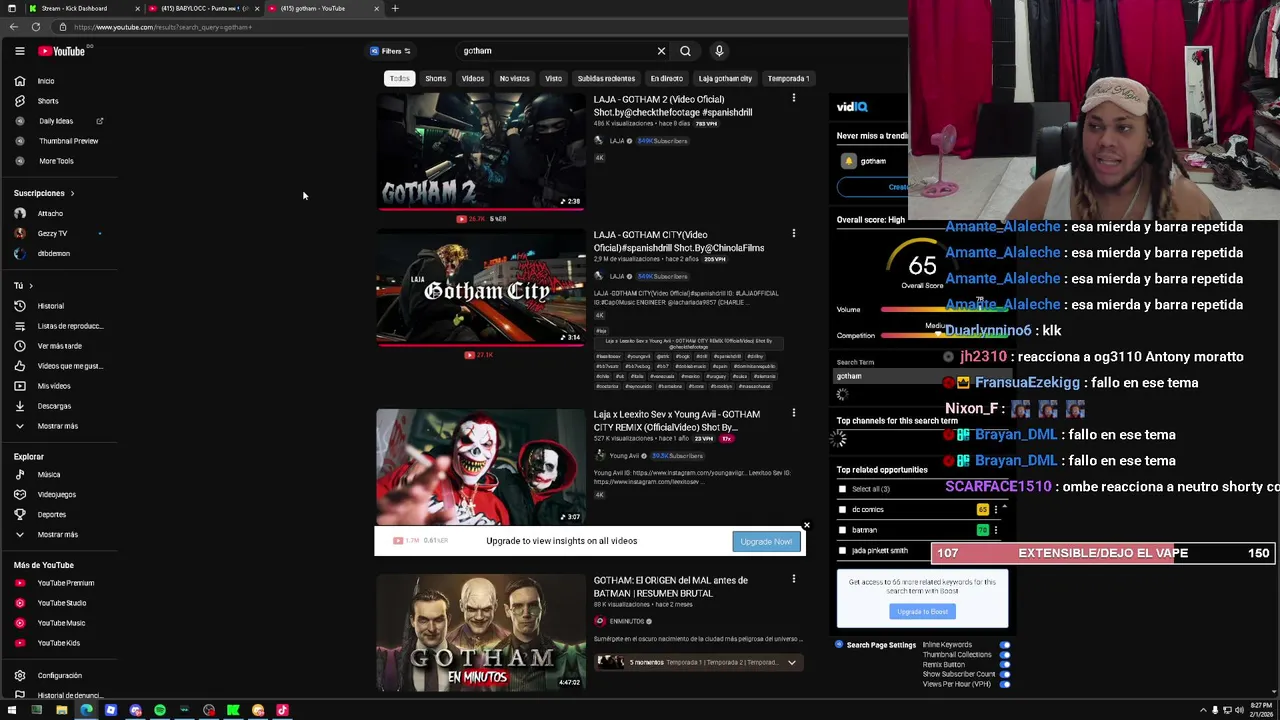Close the upgrade insights banner
Viewport: 1280px width, 720px height.
point(806,525)
